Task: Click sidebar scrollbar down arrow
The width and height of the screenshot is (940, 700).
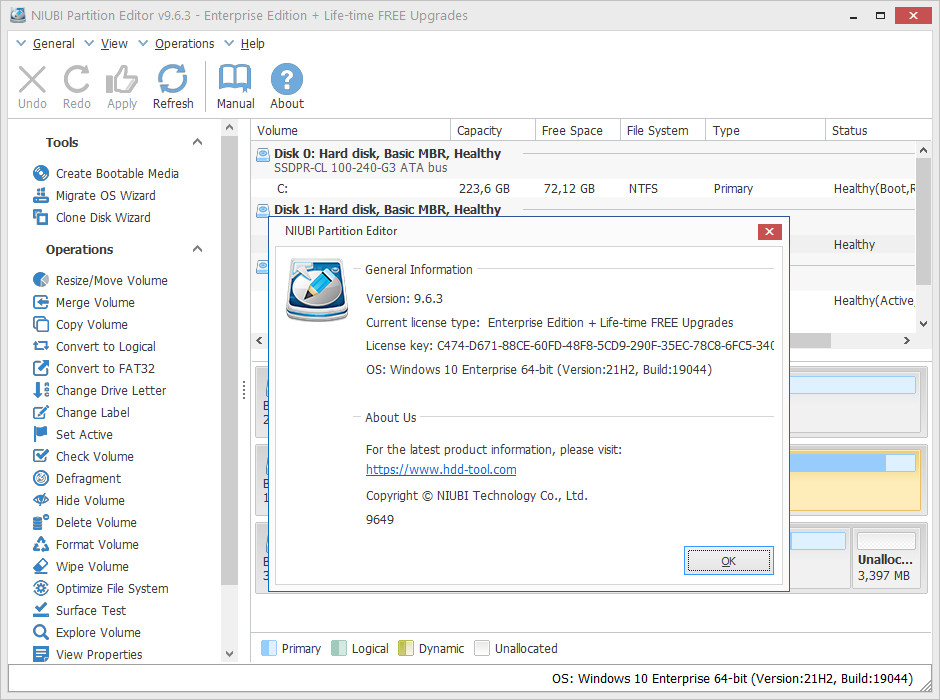Action: [x=229, y=654]
